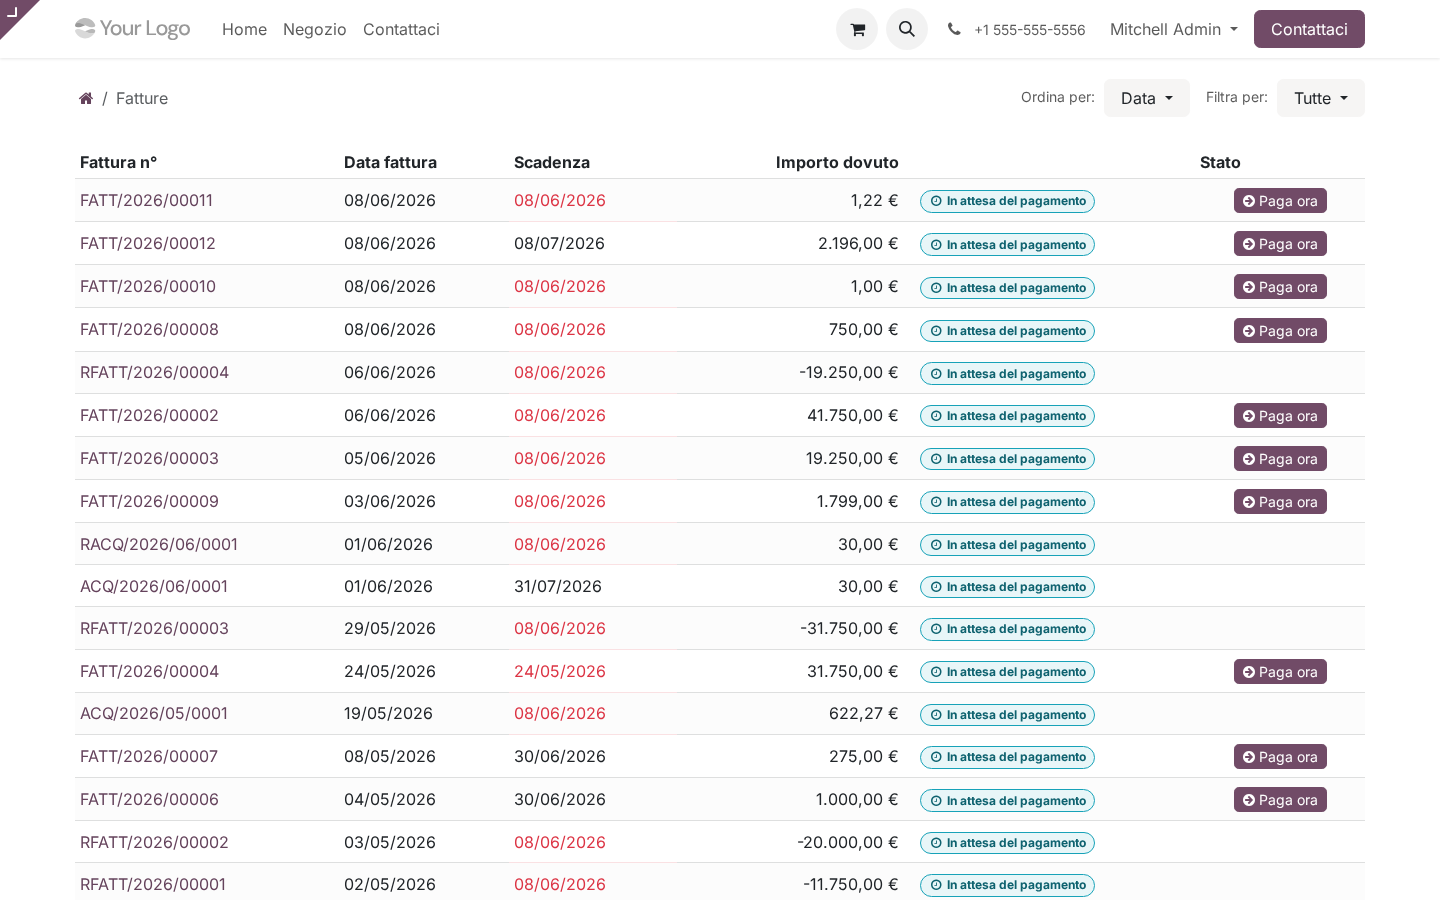The width and height of the screenshot is (1440, 900).
Task: Pay now for invoice FATT/2026/00012
Action: coord(1280,244)
